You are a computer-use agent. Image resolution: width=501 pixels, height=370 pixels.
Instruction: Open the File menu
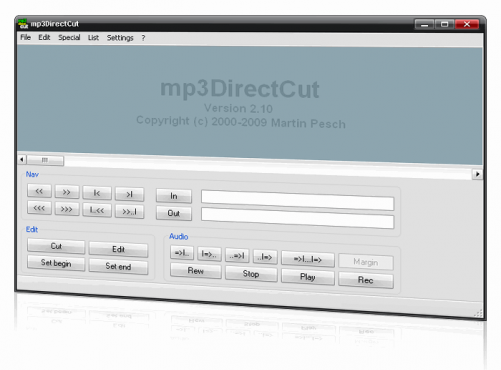[x=25, y=37]
